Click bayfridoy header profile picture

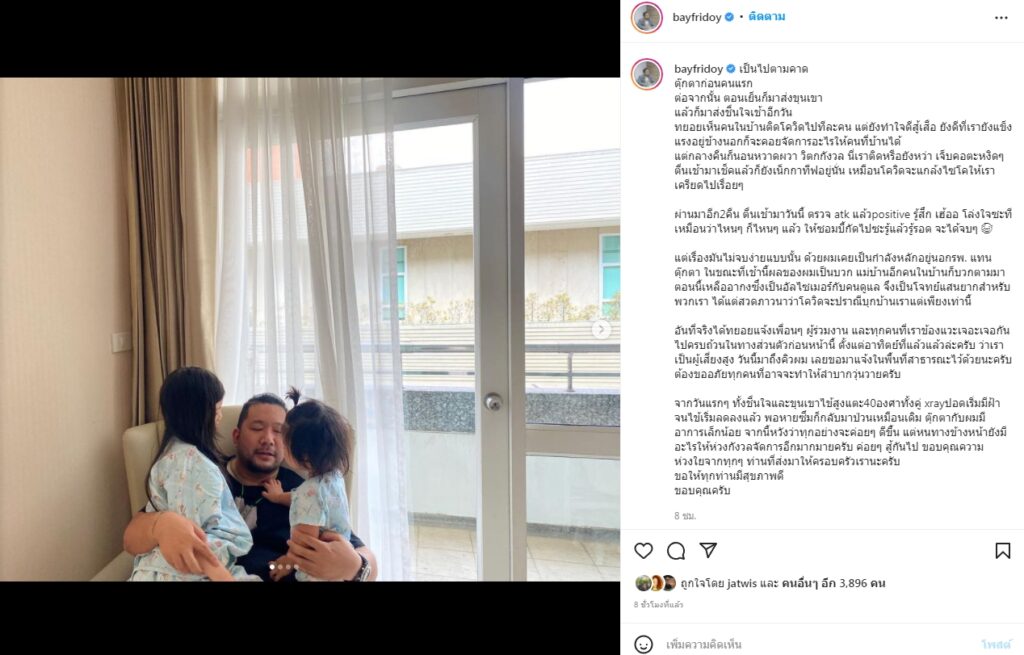tap(647, 17)
